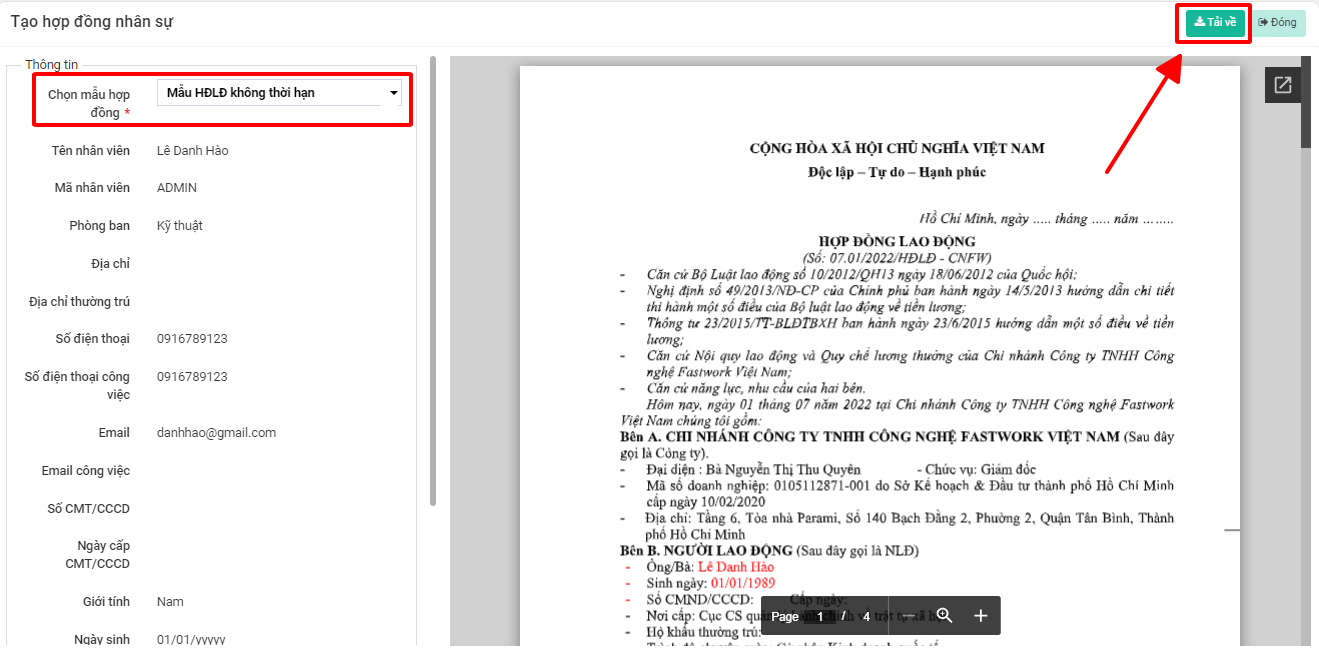1319x650 pixels.
Task: Zoom out with the minus icon
Action: pyautogui.click(x=909, y=616)
